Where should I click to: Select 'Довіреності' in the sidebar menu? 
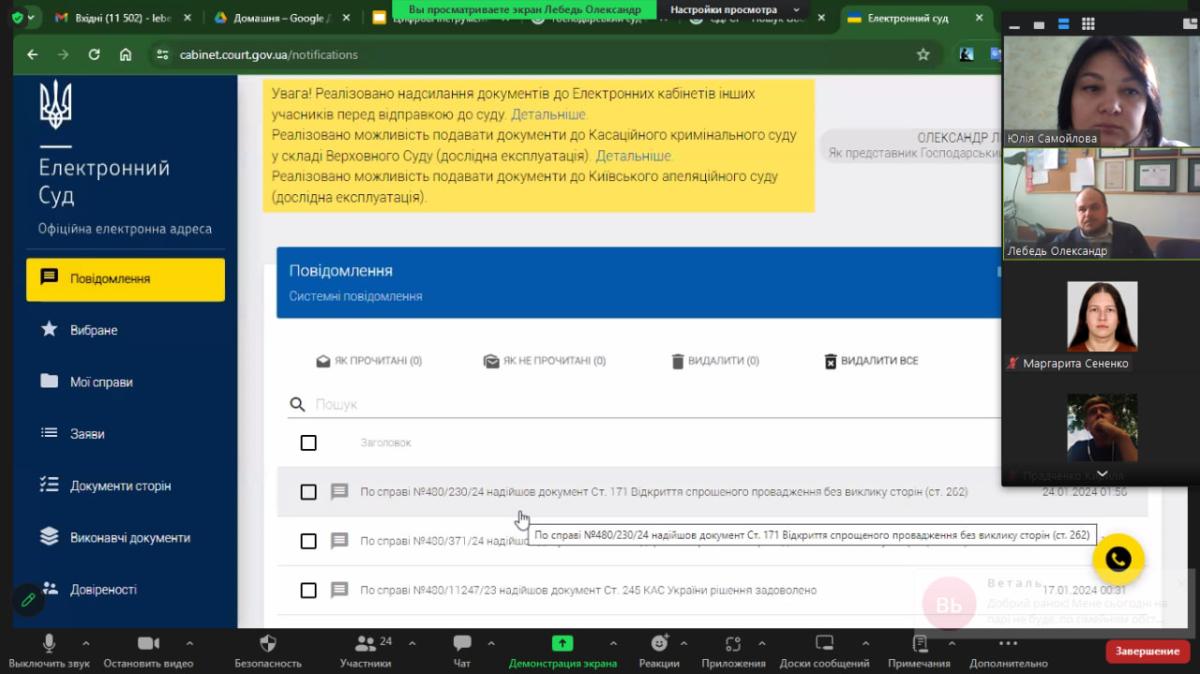click(x=103, y=590)
